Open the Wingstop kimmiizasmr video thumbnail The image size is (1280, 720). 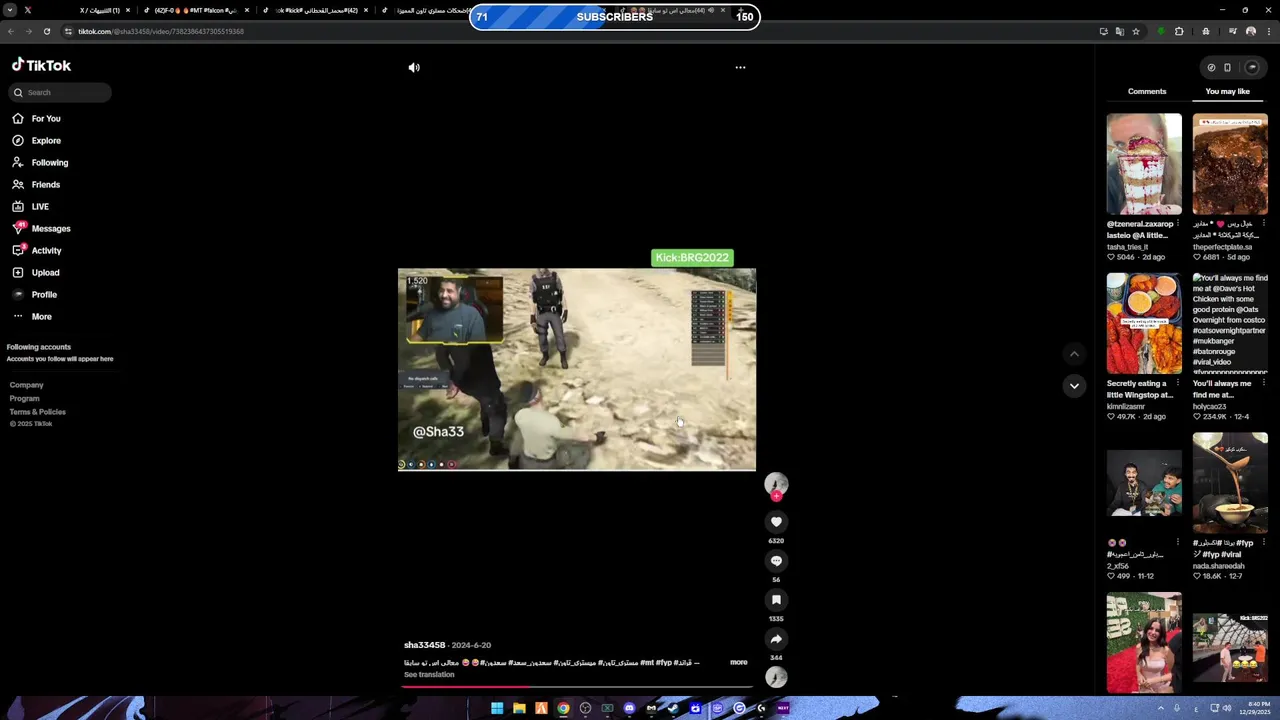tap(1144, 324)
